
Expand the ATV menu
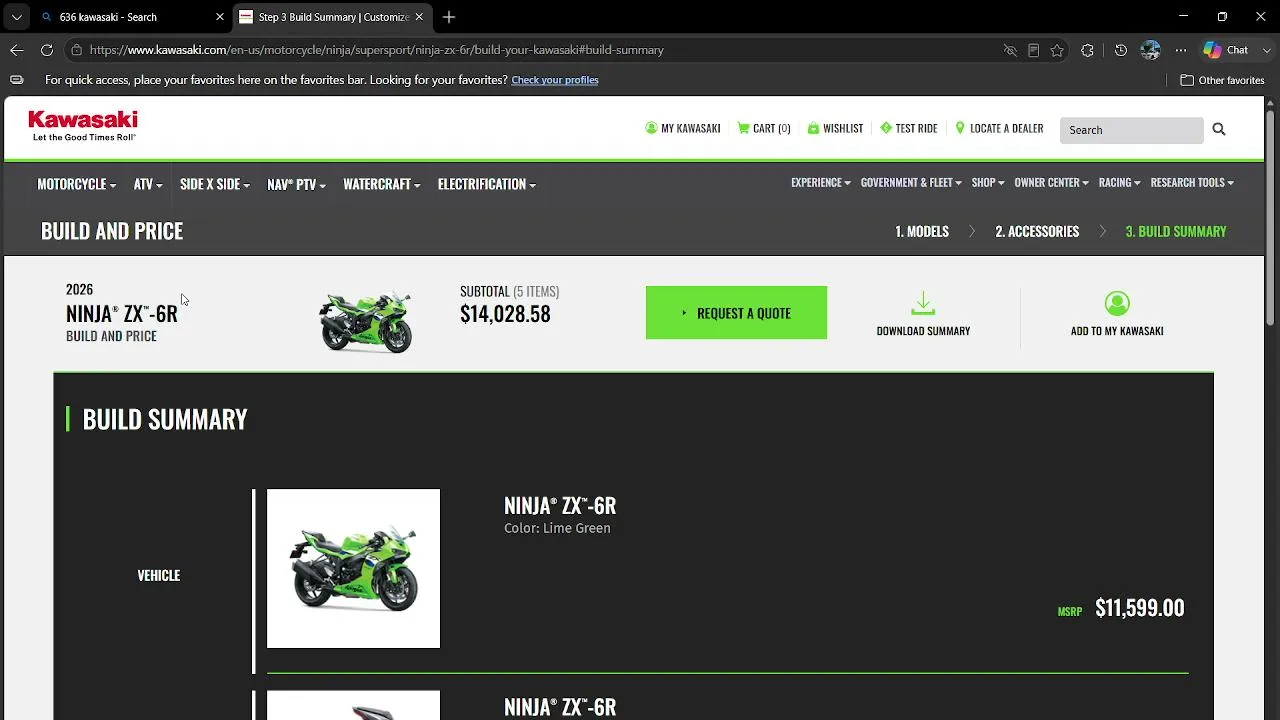click(x=148, y=184)
